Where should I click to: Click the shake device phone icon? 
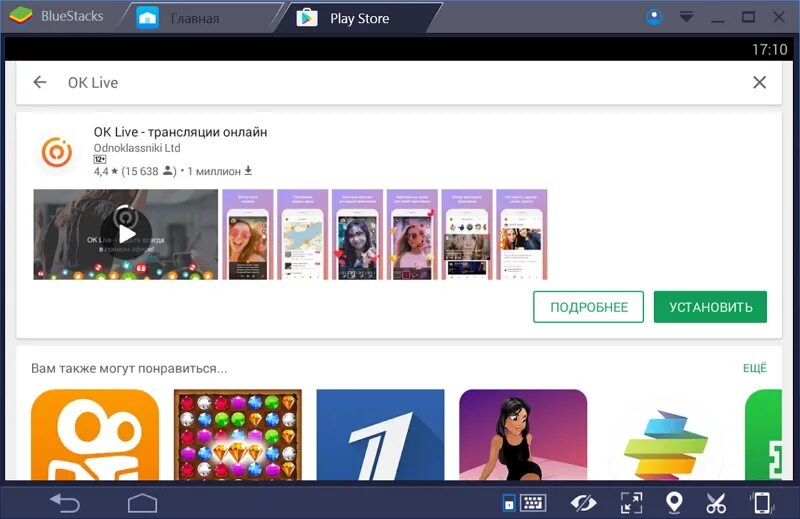click(x=762, y=503)
